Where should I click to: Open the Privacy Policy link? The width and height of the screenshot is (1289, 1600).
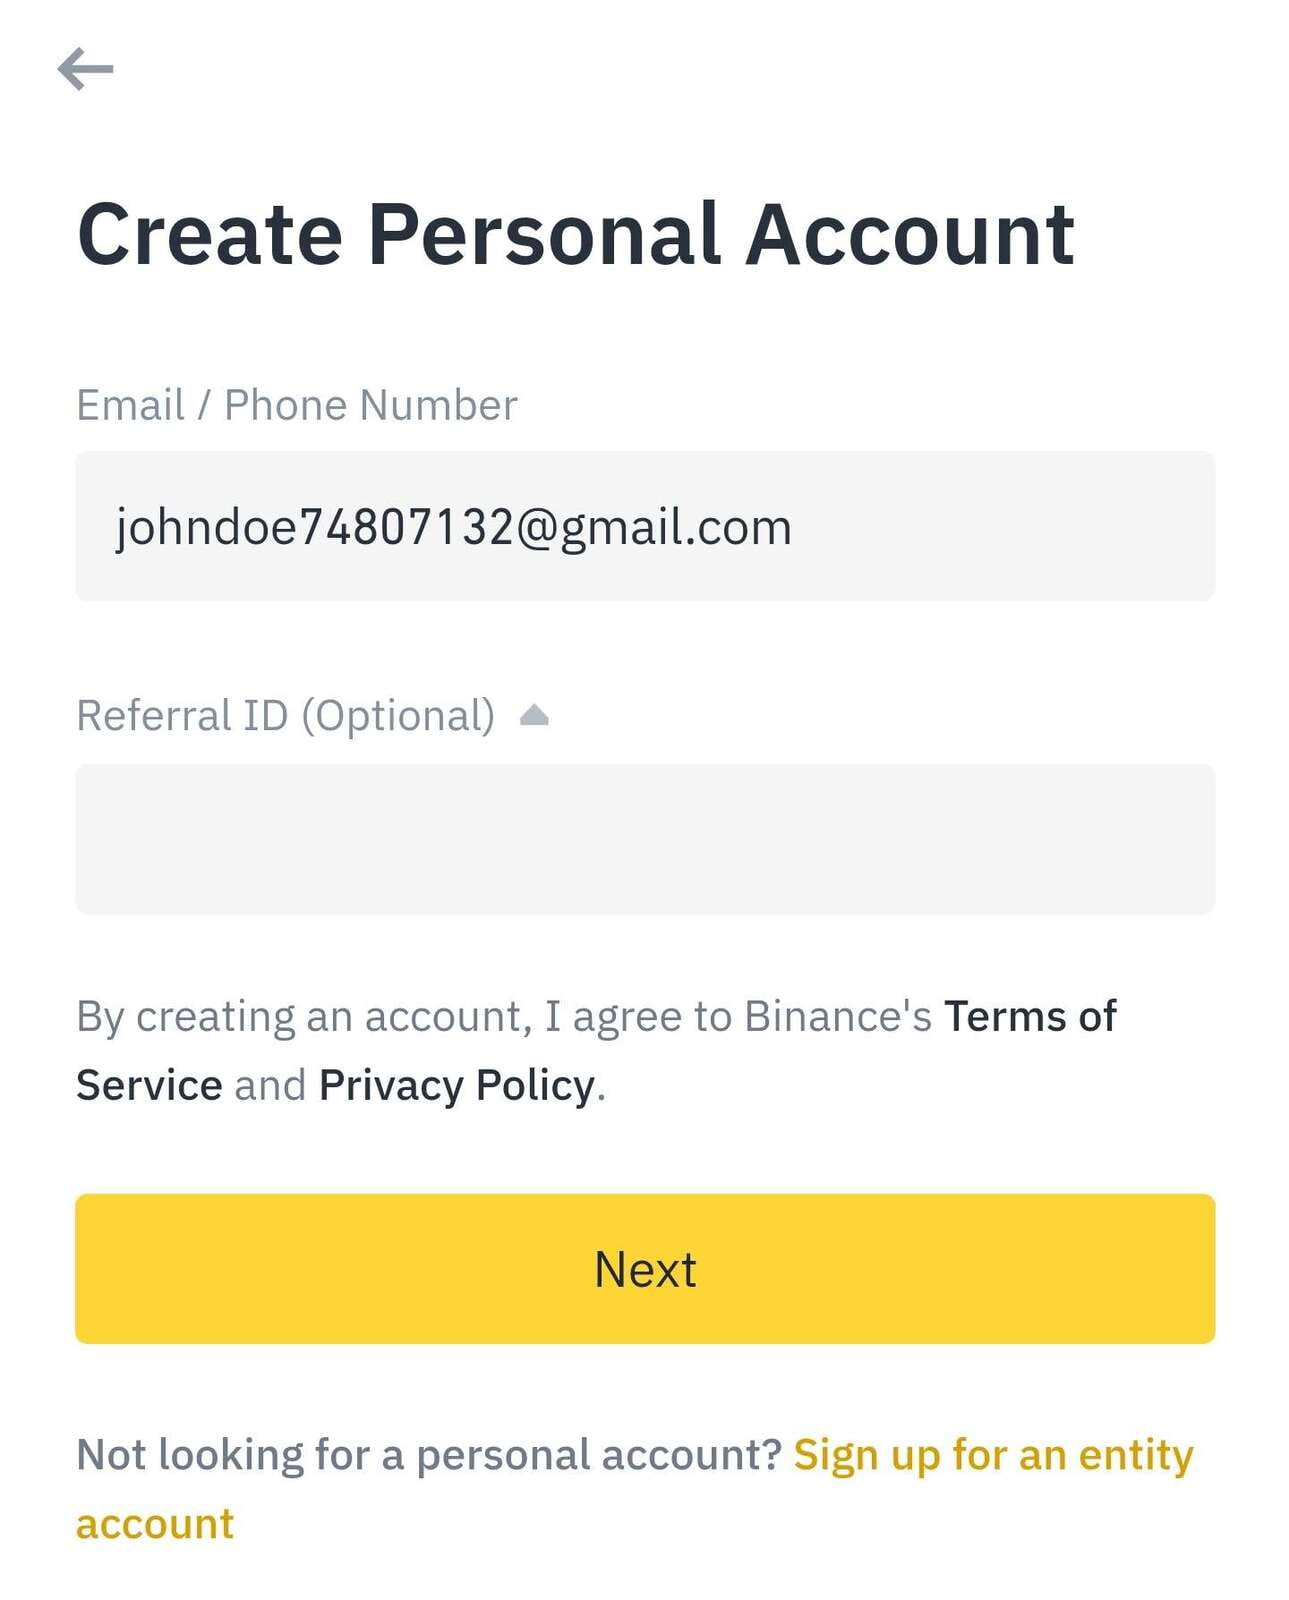[457, 1086]
